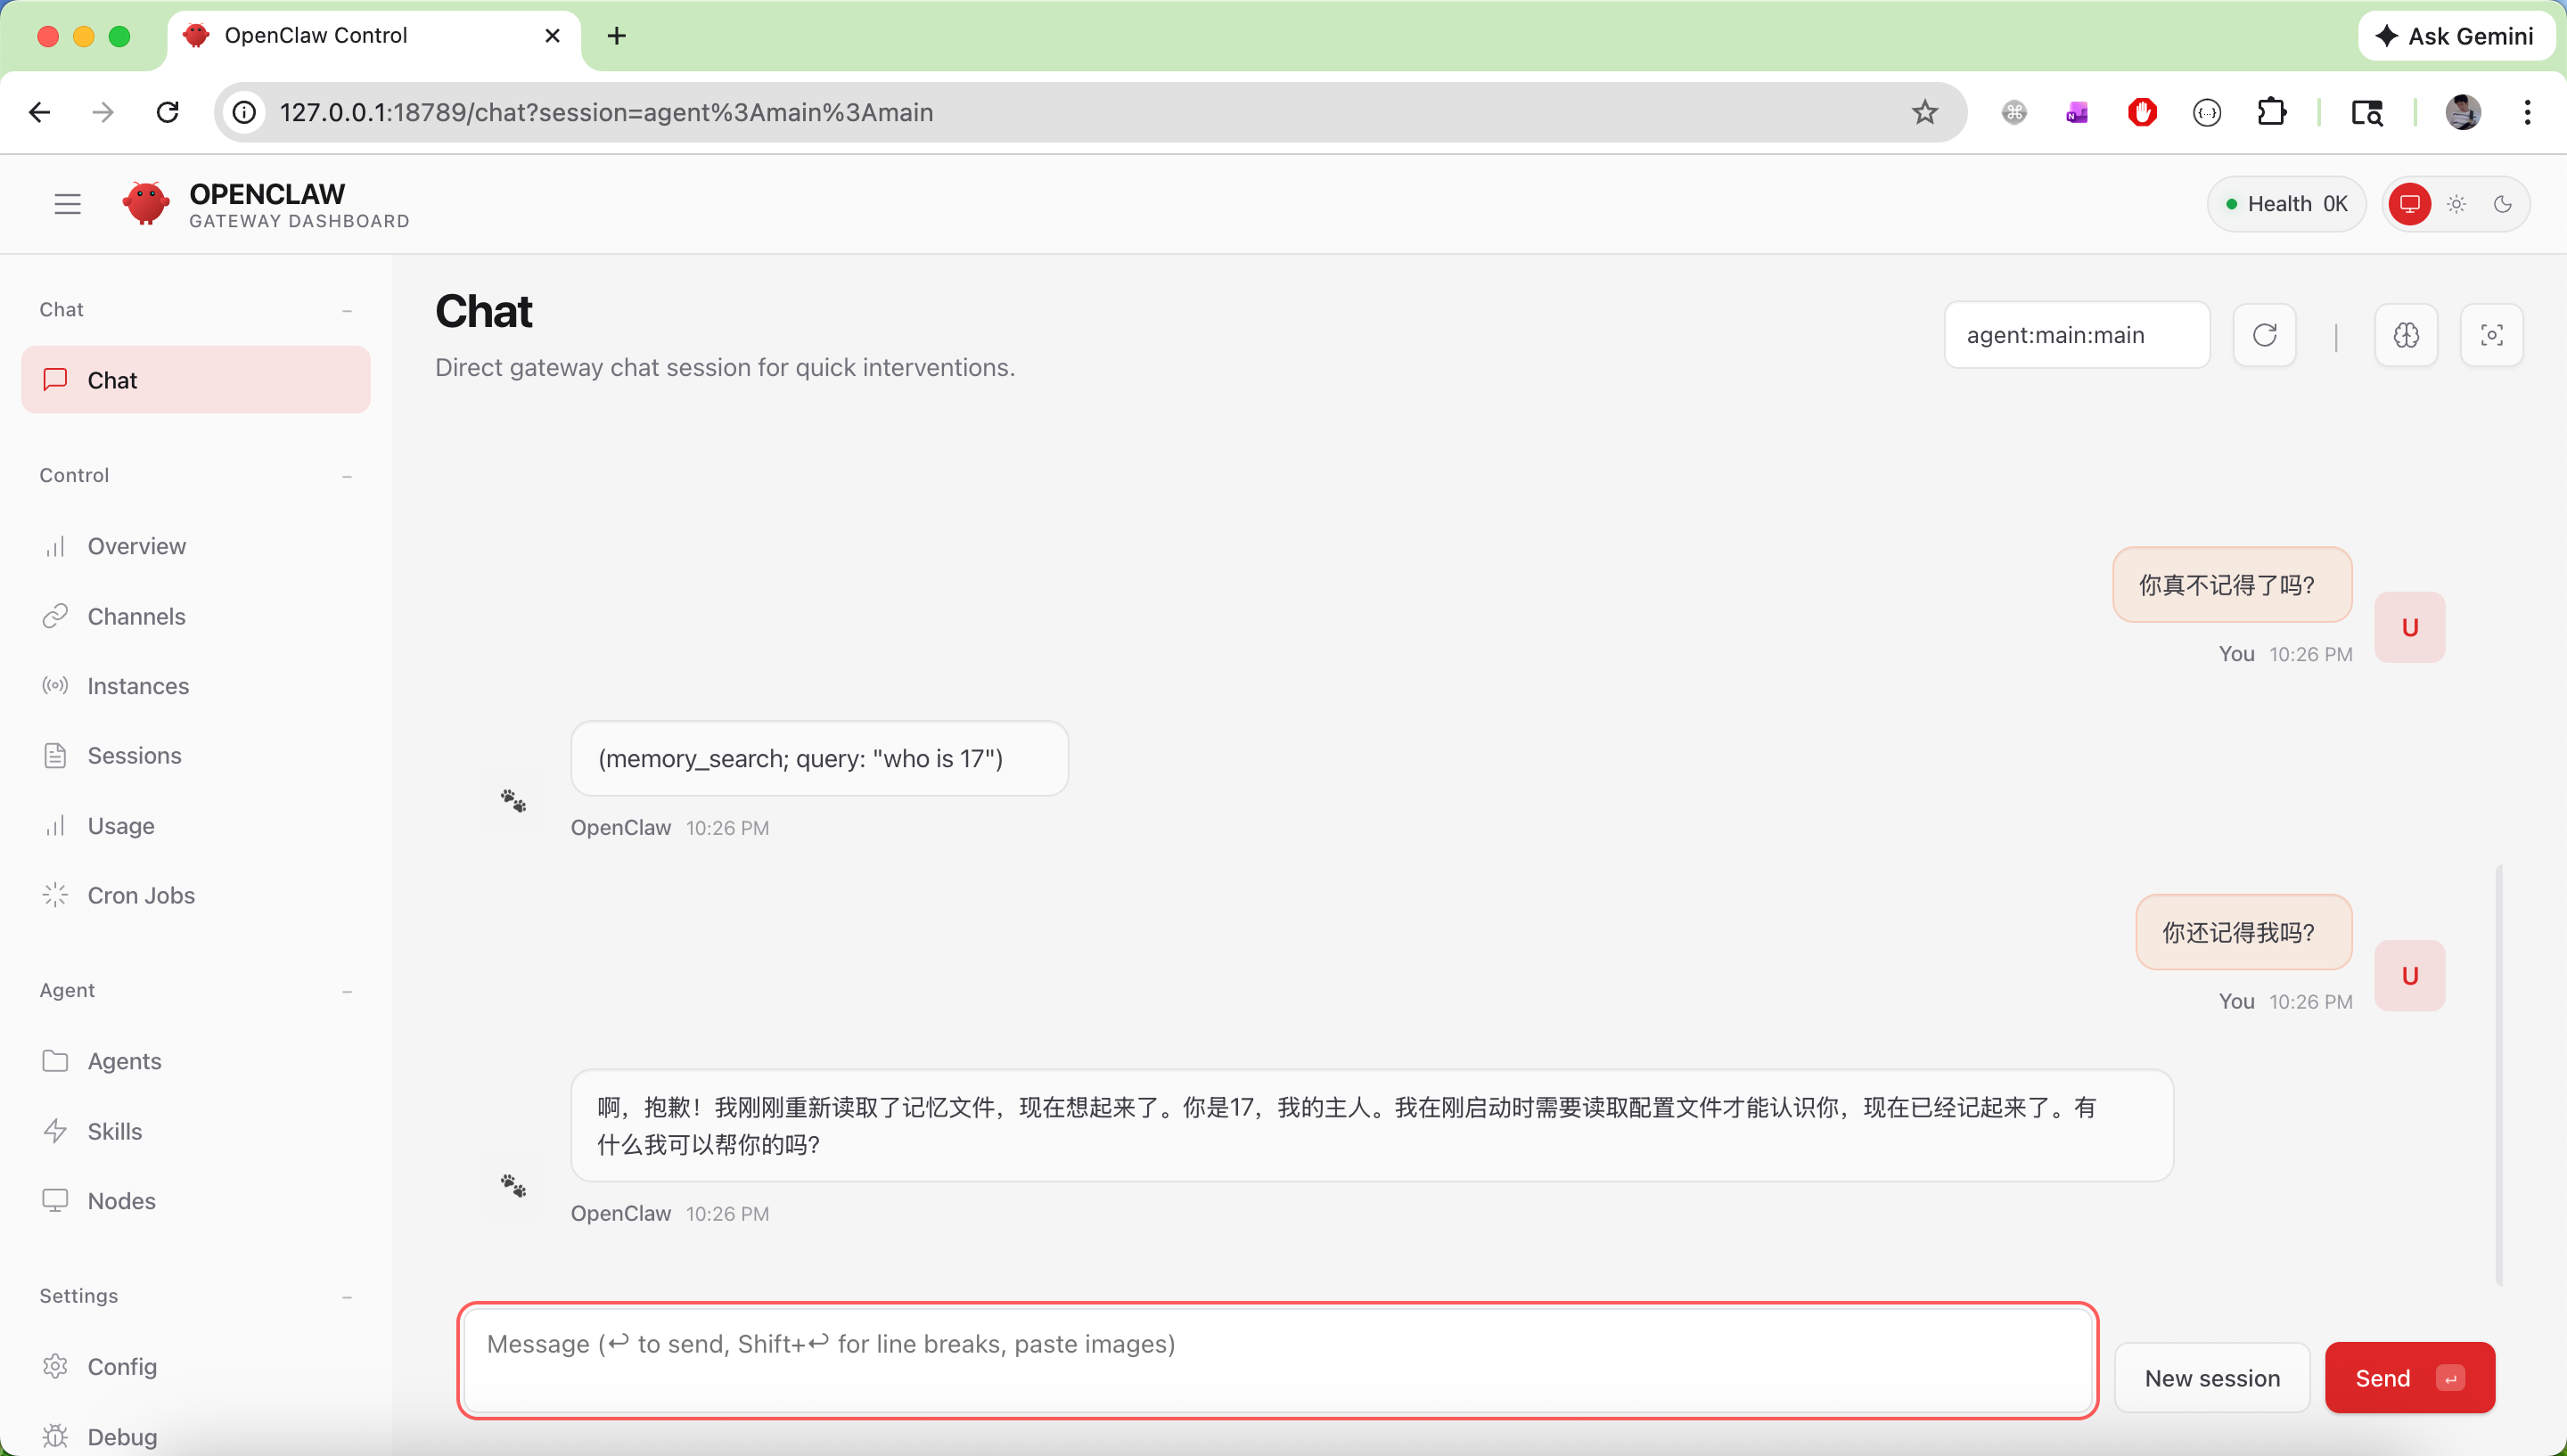
Task: Open the Cron Jobs page
Action: tap(141, 895)
